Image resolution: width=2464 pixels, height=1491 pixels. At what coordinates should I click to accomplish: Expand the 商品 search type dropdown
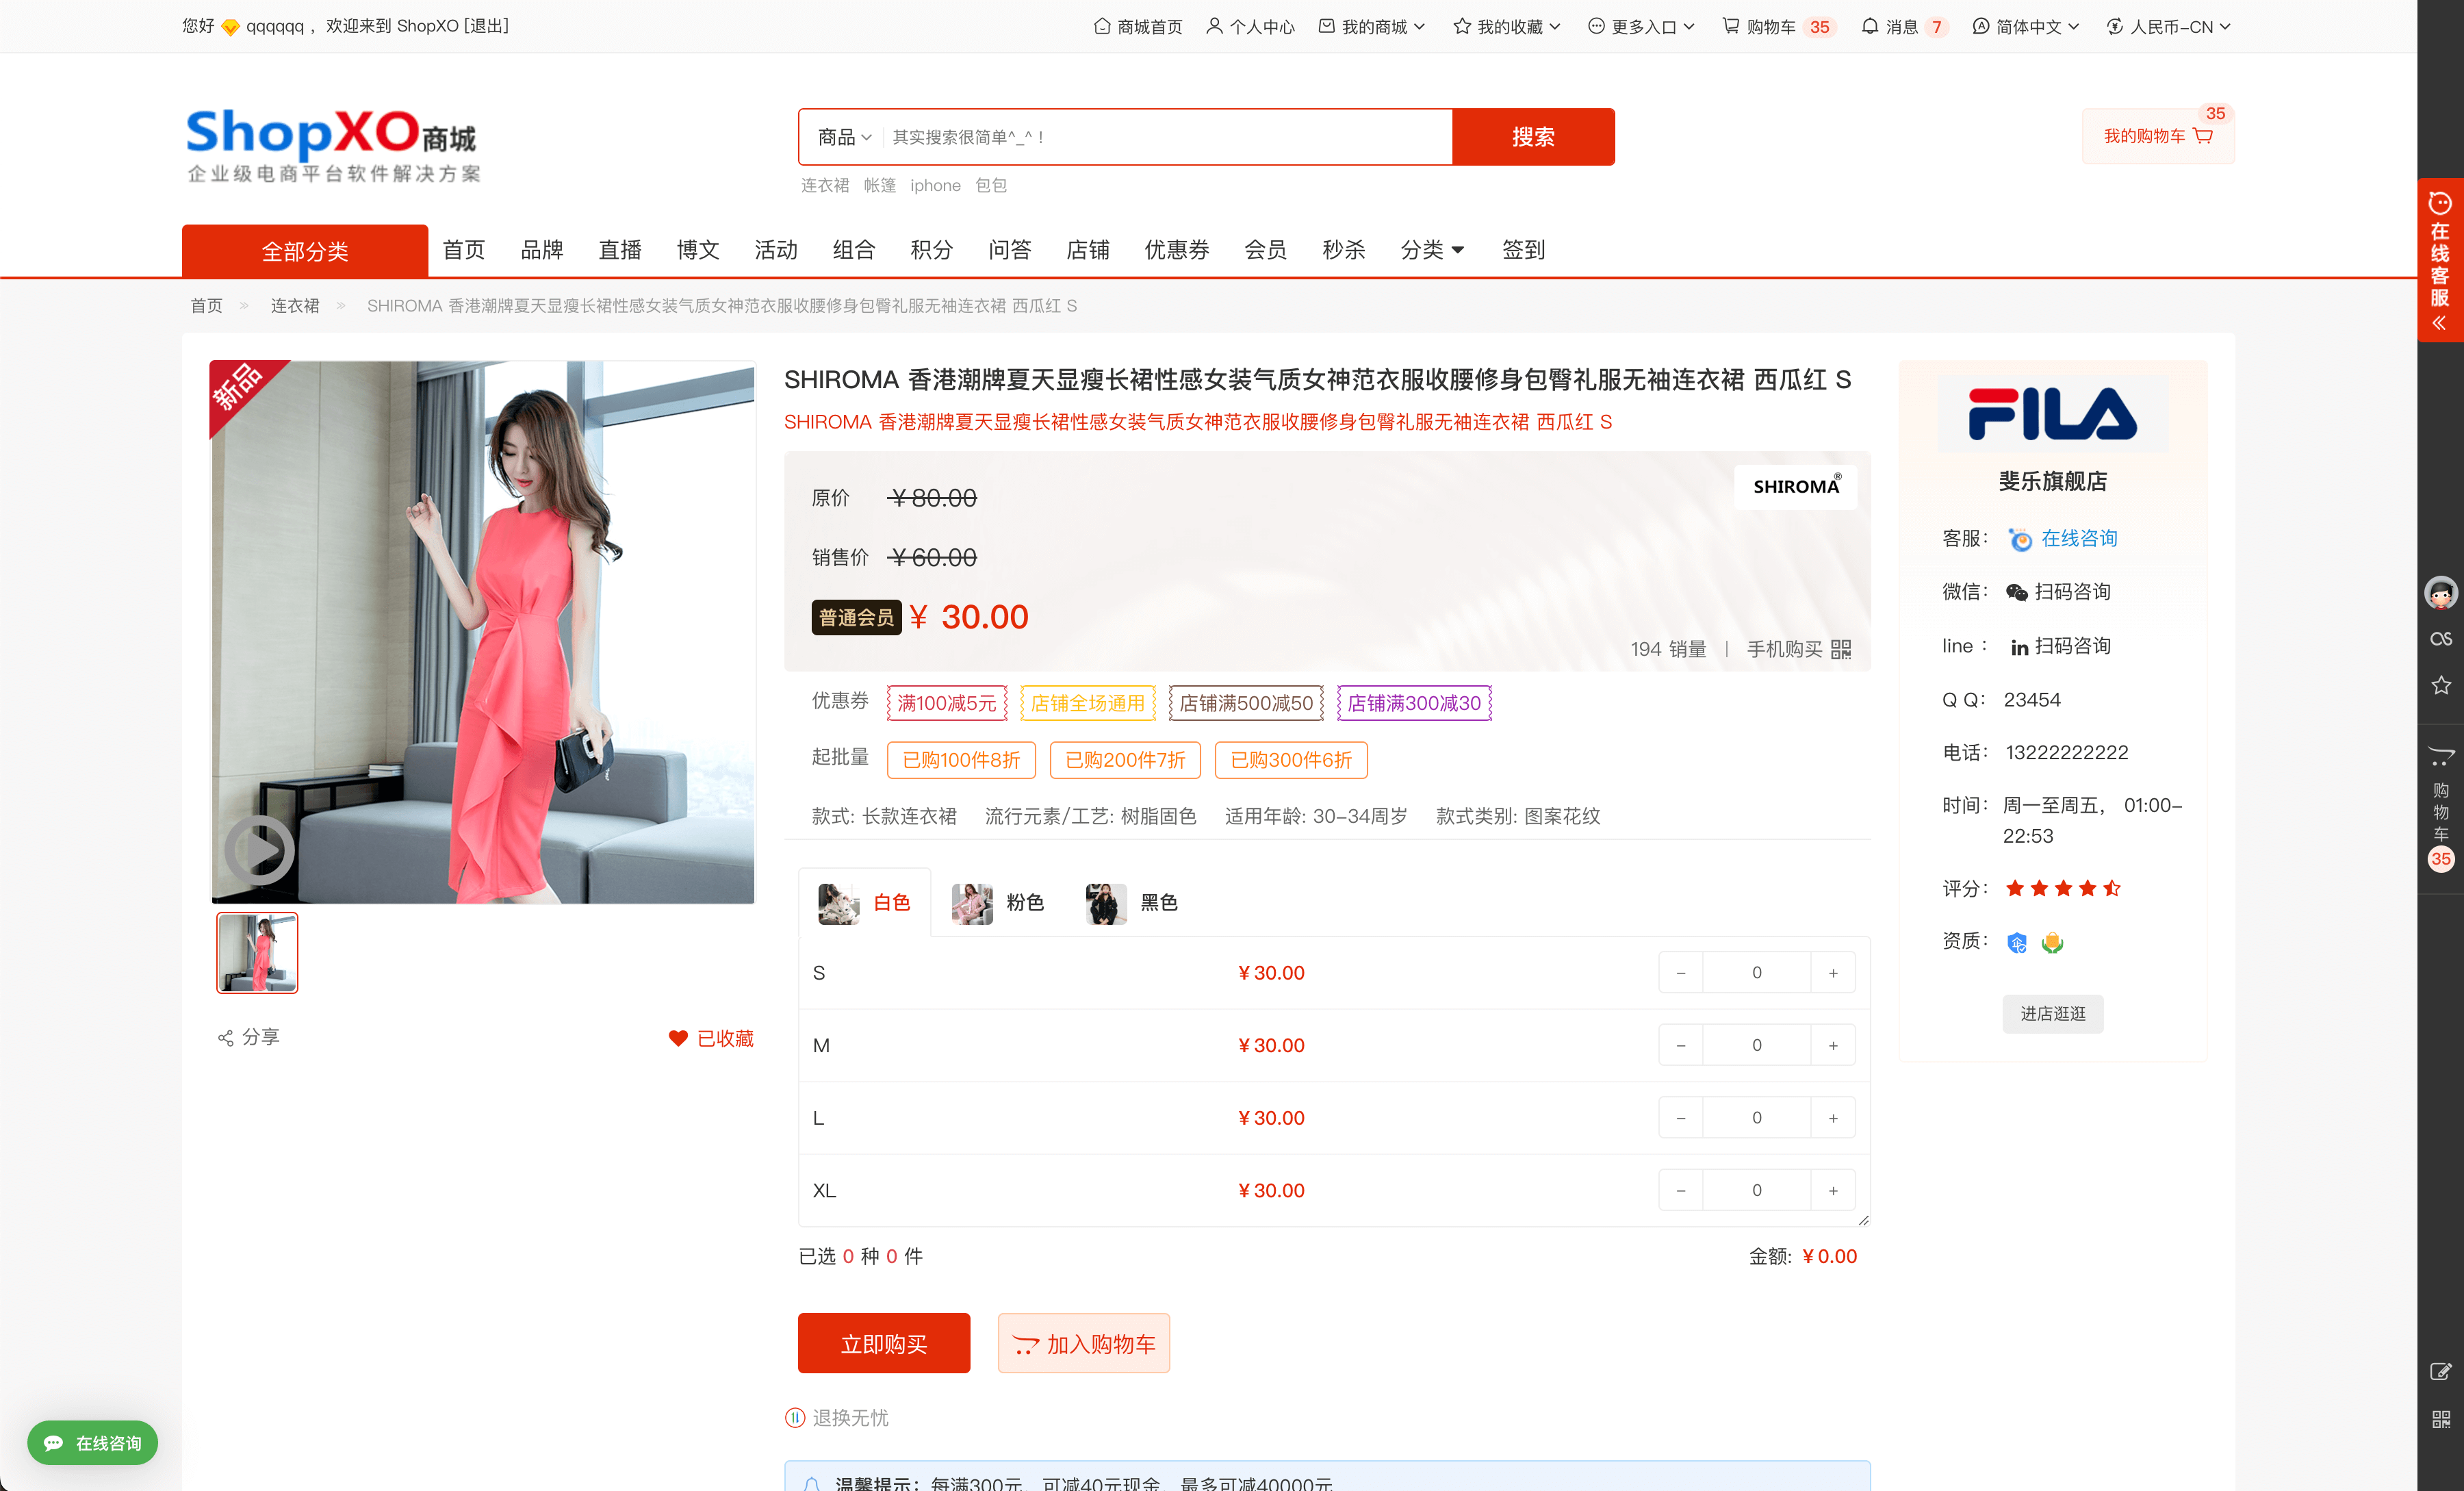tap(844, 137)
